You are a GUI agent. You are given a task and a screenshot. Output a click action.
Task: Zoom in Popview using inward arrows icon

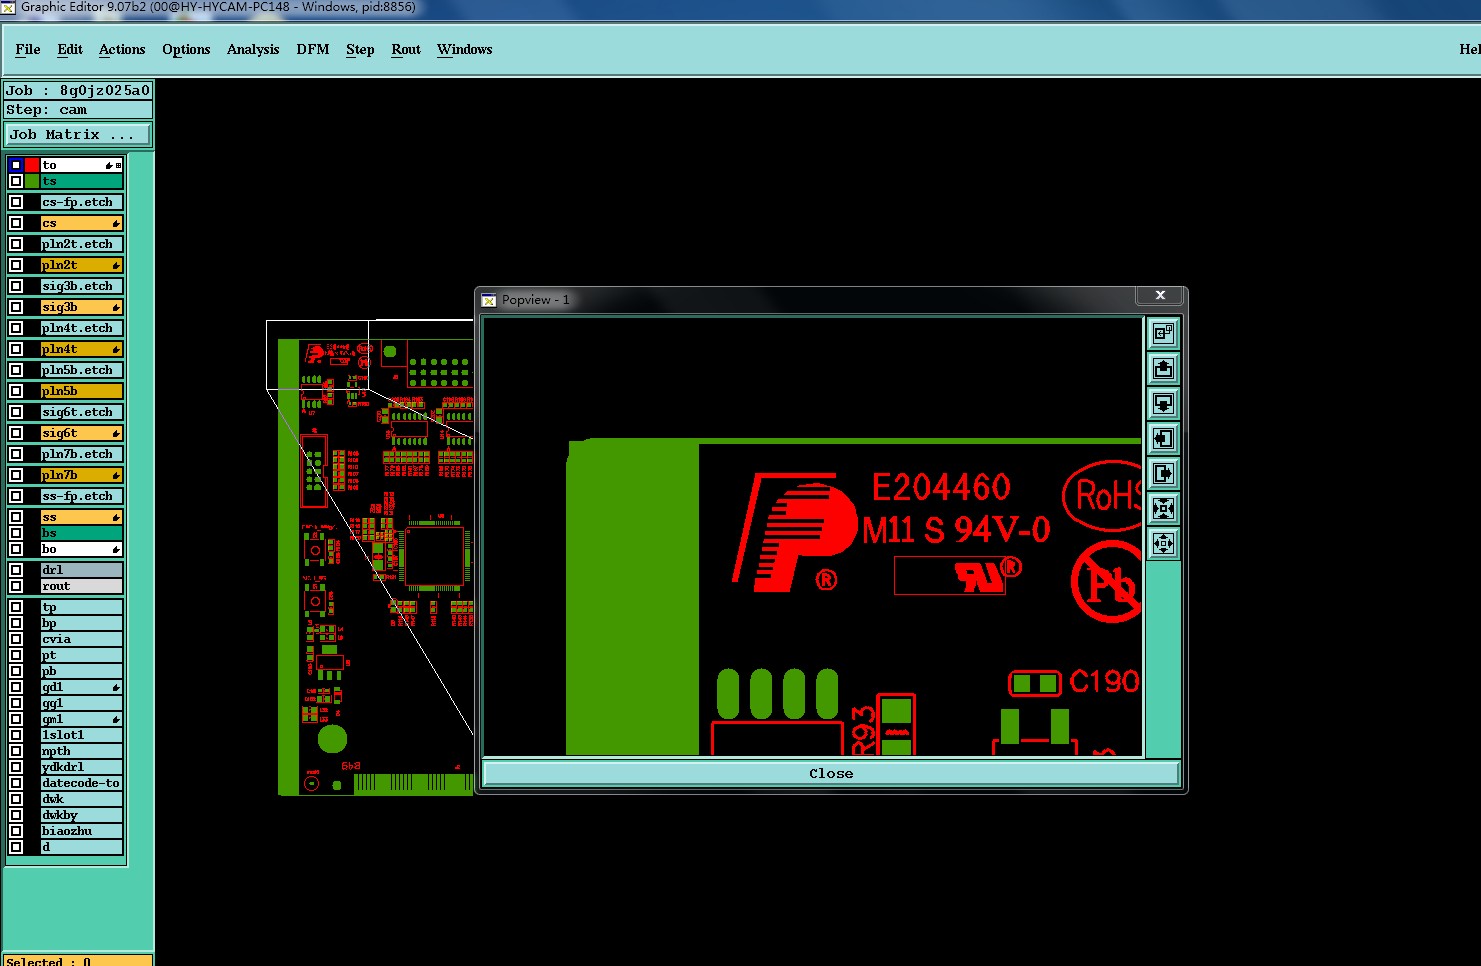(1163, 508)
